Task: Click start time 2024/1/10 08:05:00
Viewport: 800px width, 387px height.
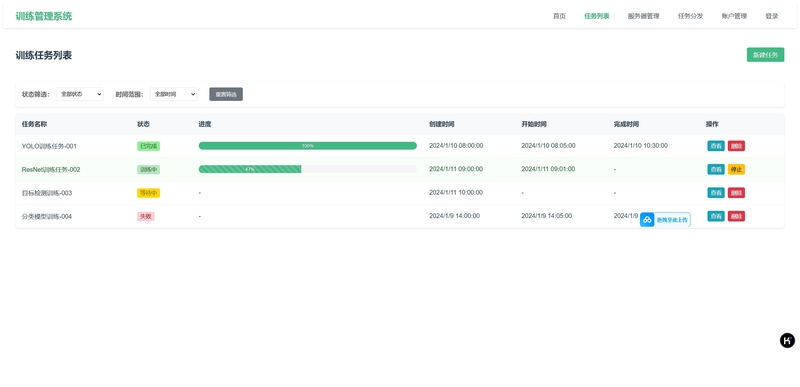Action: click(548, 146)
